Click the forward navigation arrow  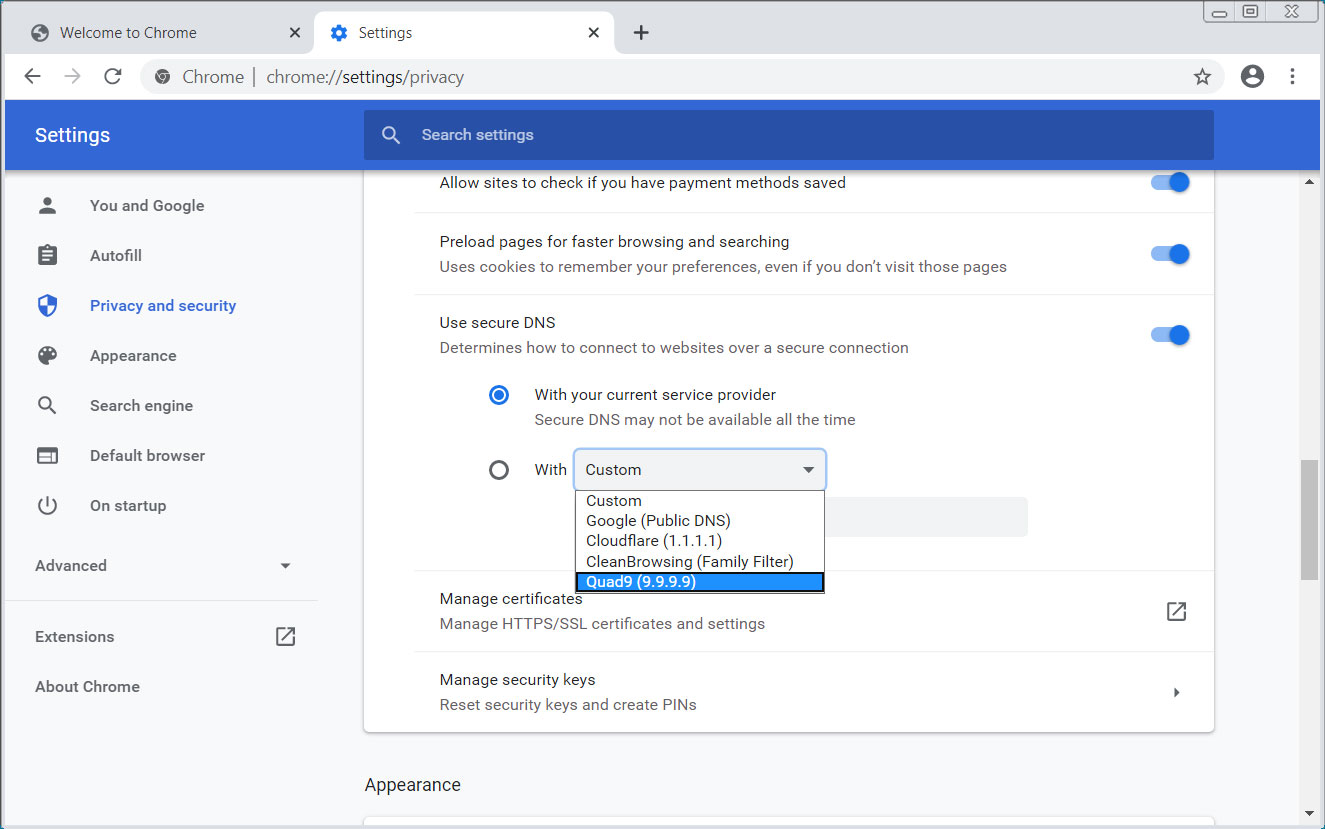click(72, 76)
